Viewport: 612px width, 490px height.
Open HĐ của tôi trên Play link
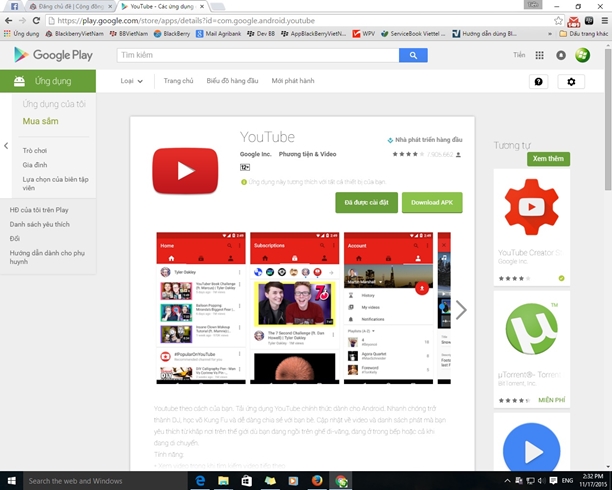(39, 210)
